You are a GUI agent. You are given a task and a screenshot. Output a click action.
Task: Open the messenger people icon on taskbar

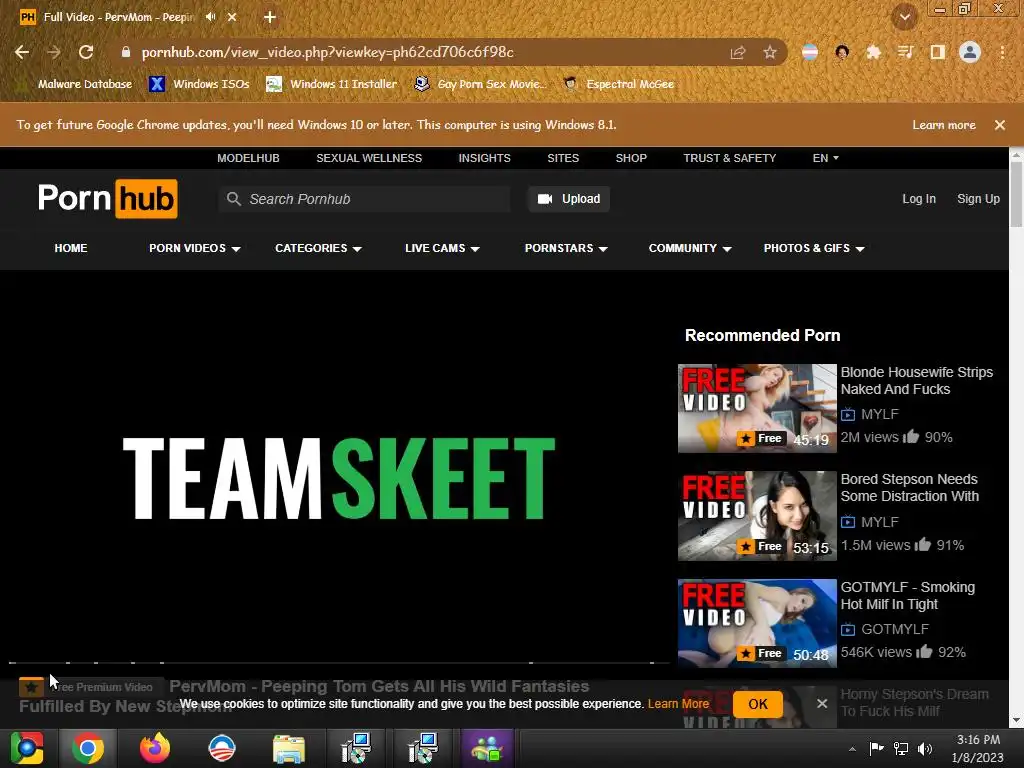click(x=487, y=748)
